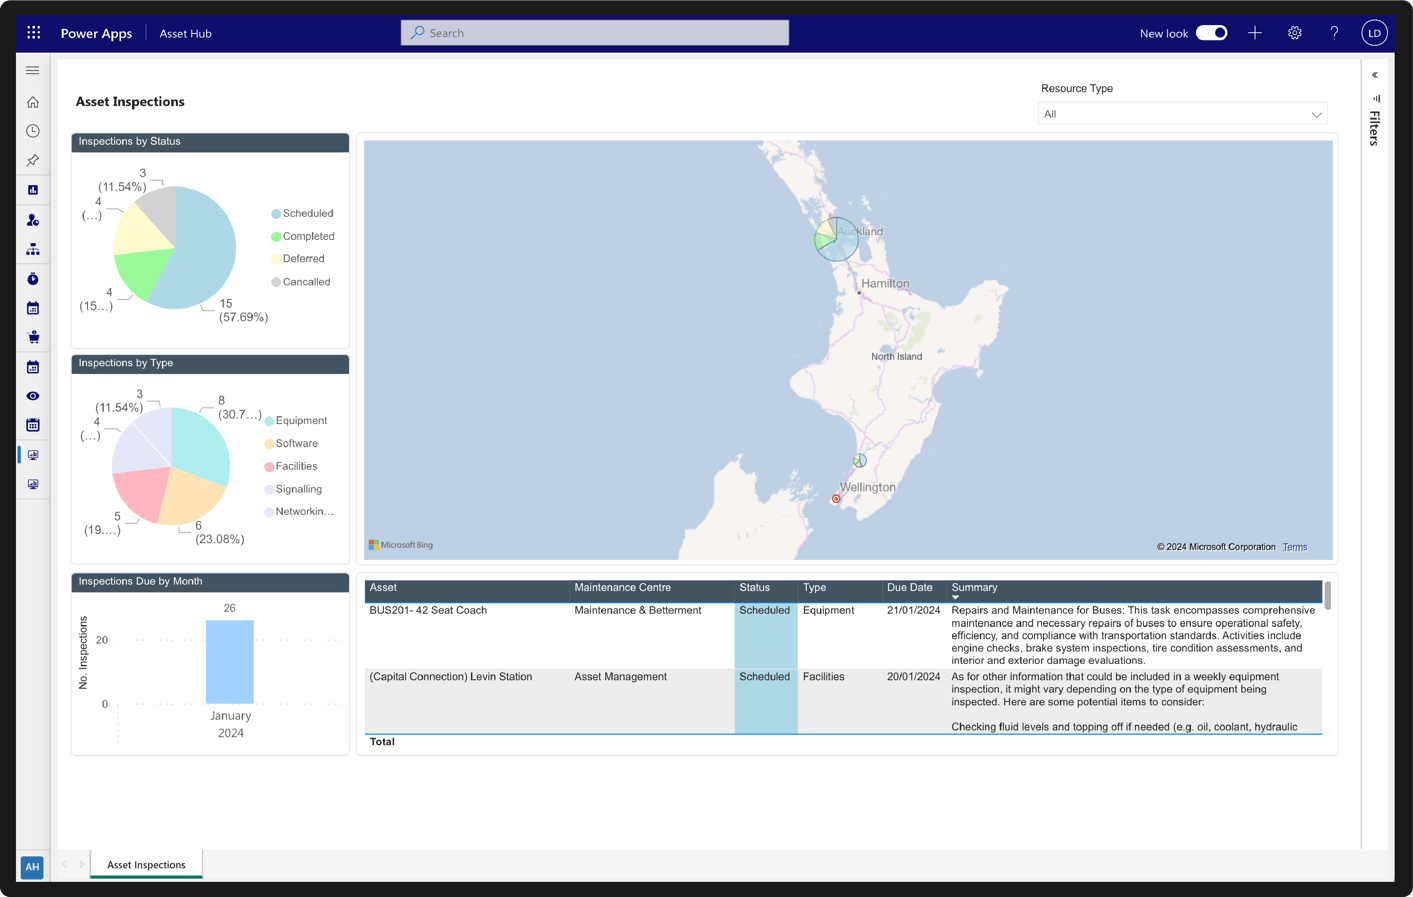This screenshot has width=1413, height=897.
Task: Open the shopping cart sidebar icon
Action: [x=33, y=337]
